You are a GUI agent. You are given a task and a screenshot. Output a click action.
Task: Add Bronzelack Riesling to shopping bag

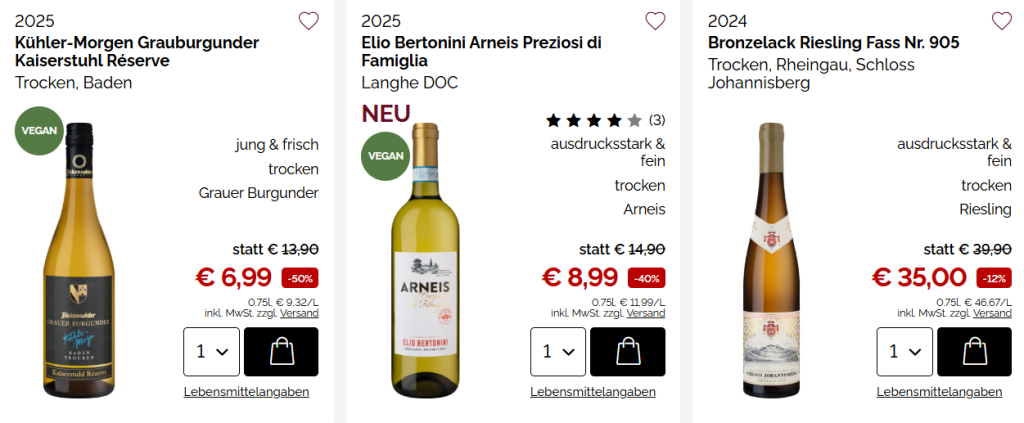tap(974, 352)
